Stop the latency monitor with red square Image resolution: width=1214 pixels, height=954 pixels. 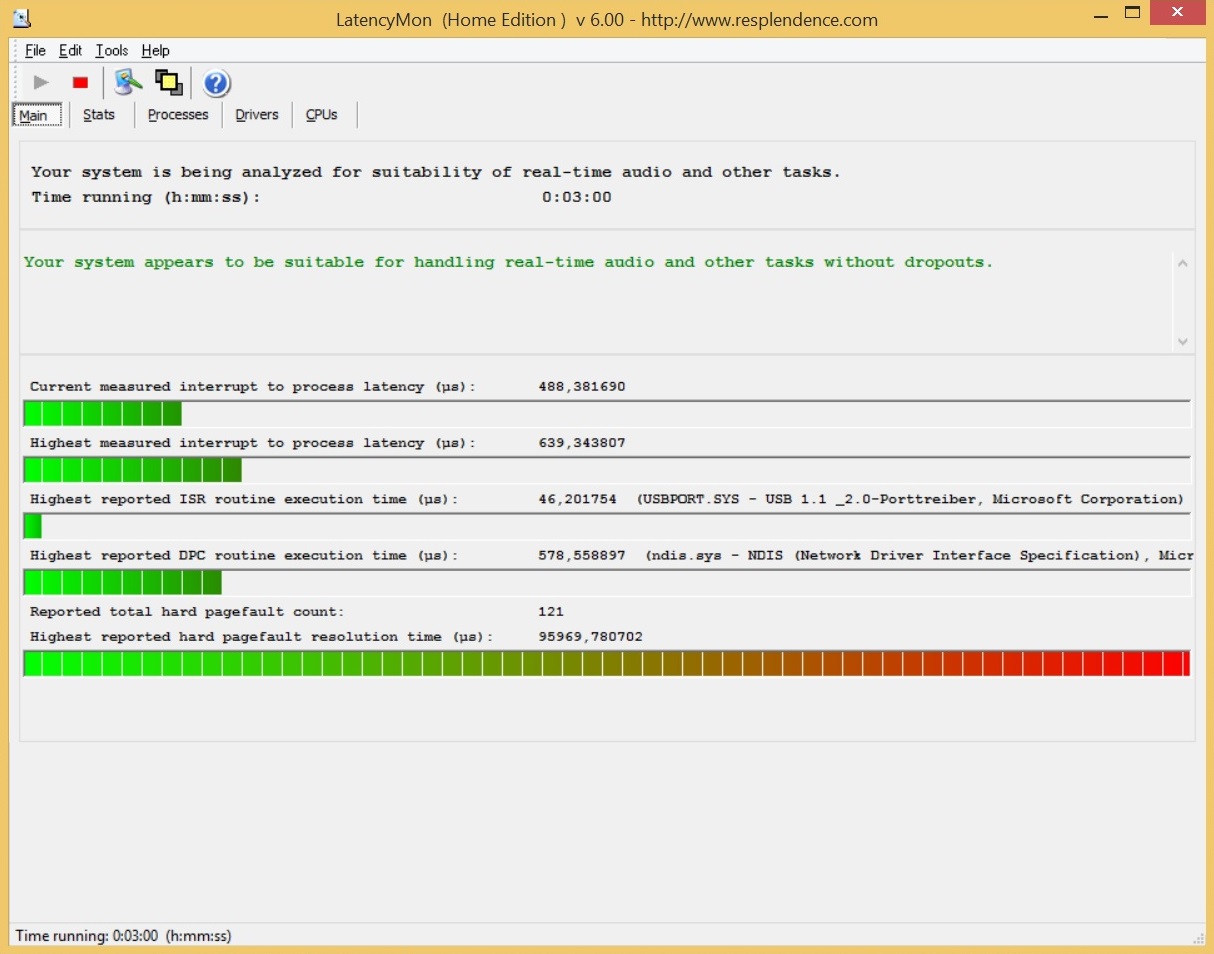[x=81, y=83]
